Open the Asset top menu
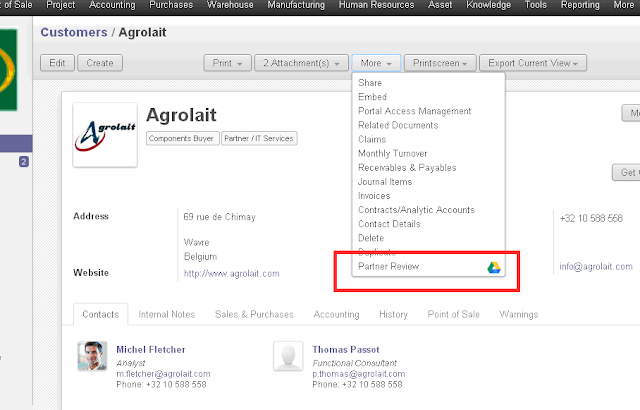The height and width of the screenshot is (410, 640). 440,5
